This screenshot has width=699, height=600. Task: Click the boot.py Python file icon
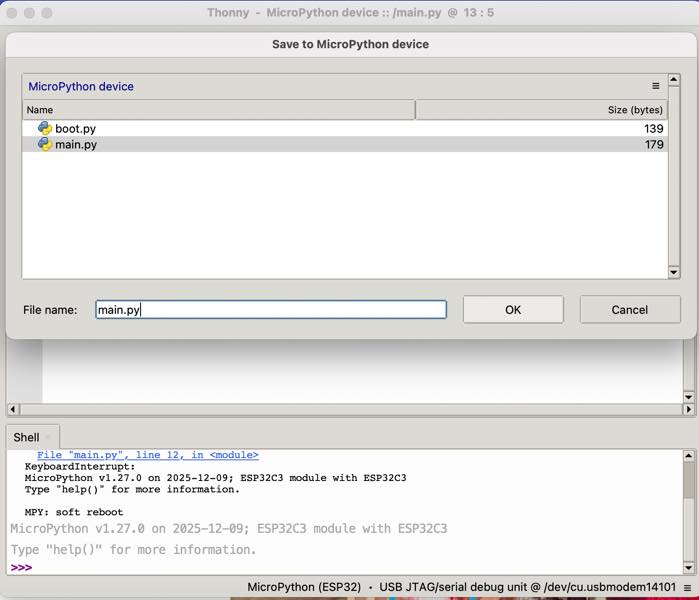[45, 128]
